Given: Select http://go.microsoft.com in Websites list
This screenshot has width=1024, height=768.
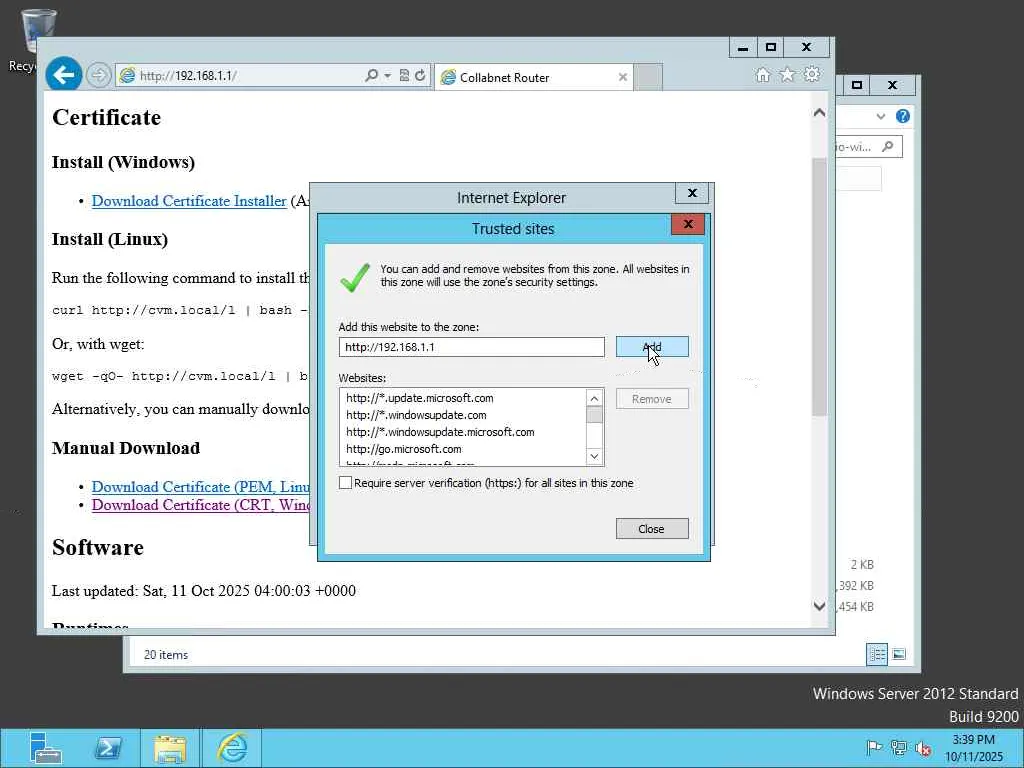Looking at the screenshot, I should 404,449.
